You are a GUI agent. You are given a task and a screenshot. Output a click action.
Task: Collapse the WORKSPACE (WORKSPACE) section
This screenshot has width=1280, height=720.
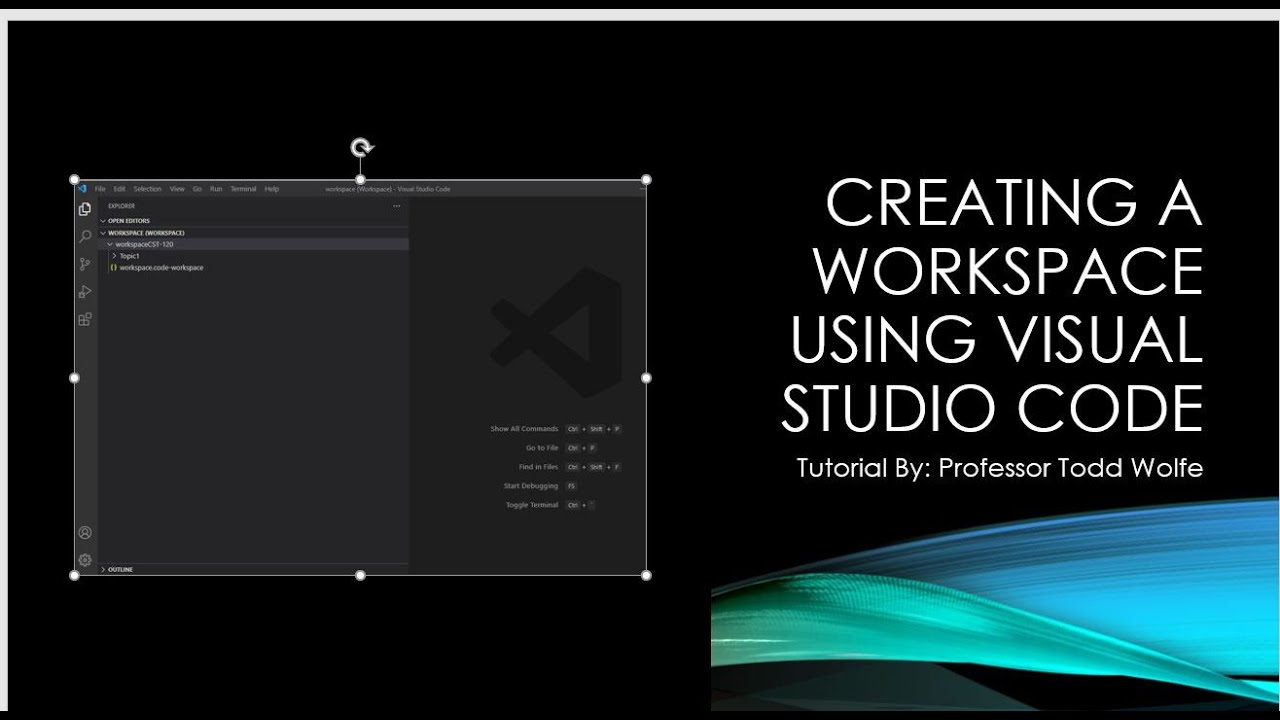click(x=103, y=232)
